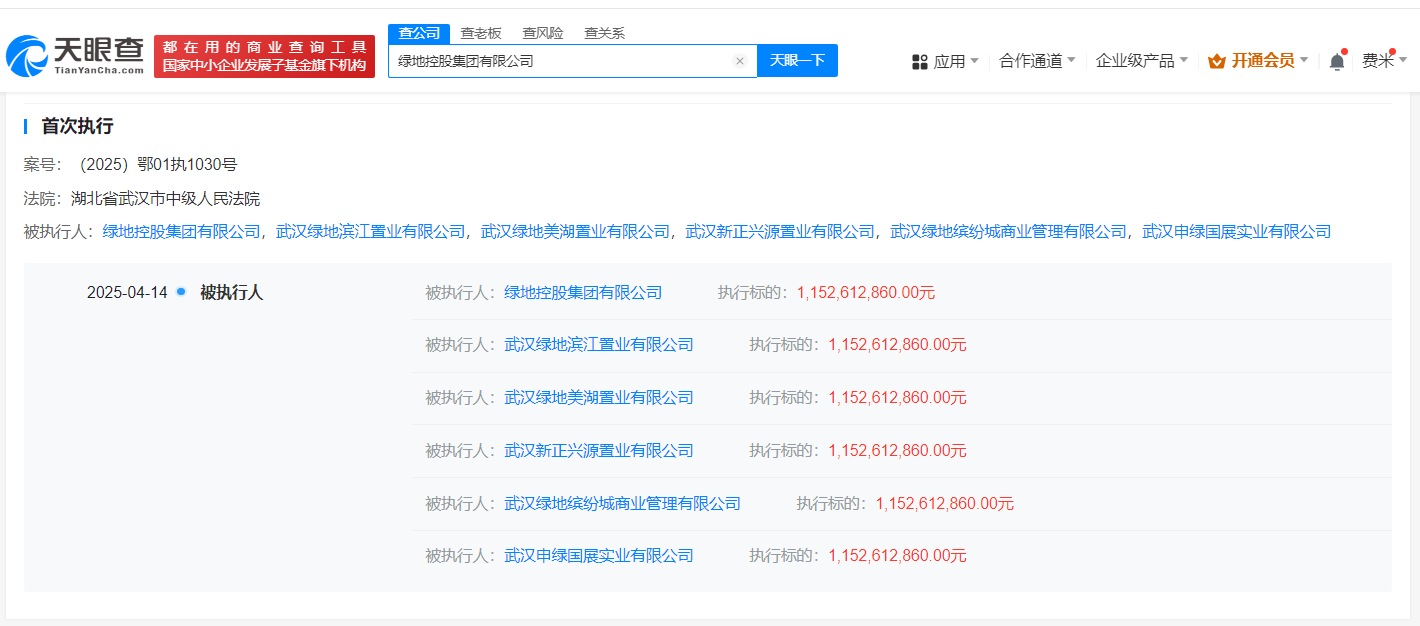
Task: Click 武汉新正兴源置业有限公司 in table row
Action: pyautogui.click(x=599, y=451)
